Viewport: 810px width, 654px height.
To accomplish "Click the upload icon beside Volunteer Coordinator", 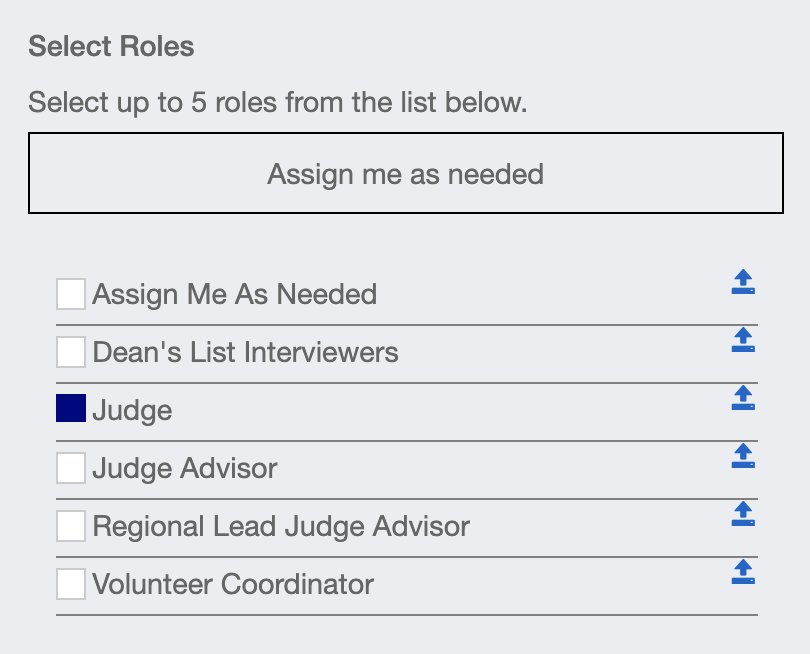I will 743,572.
